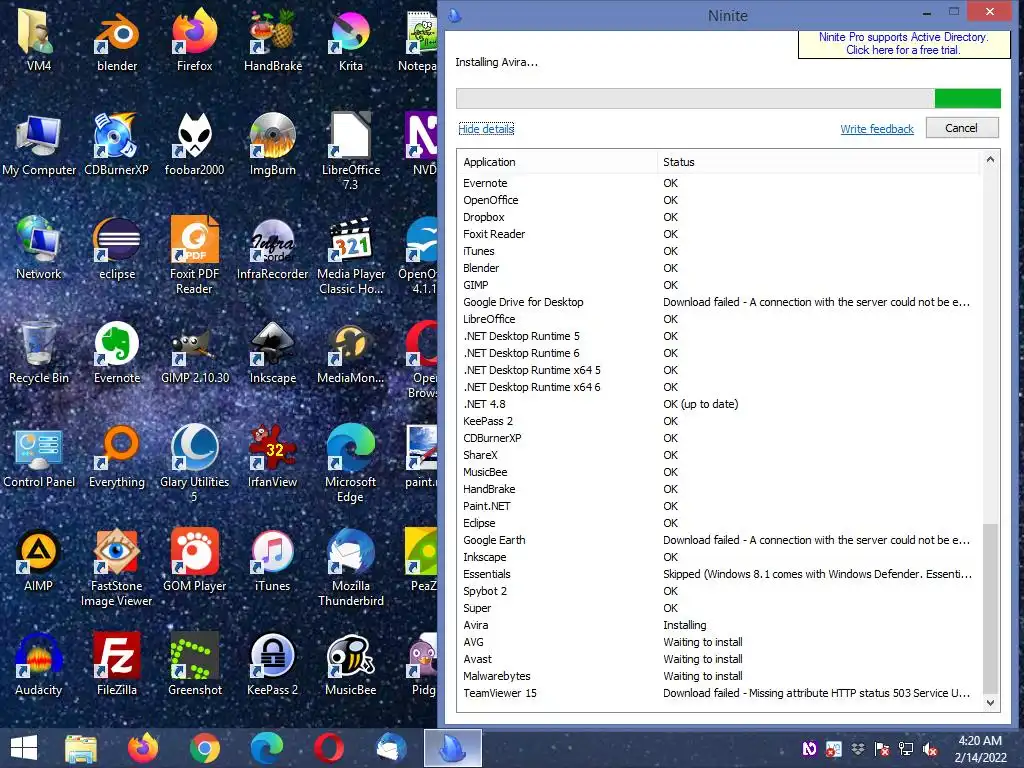This screenshot has height=768, width=1024.
Task: Click the taskbar clock showing 4:20 AM
Action: tap(980, 749)
